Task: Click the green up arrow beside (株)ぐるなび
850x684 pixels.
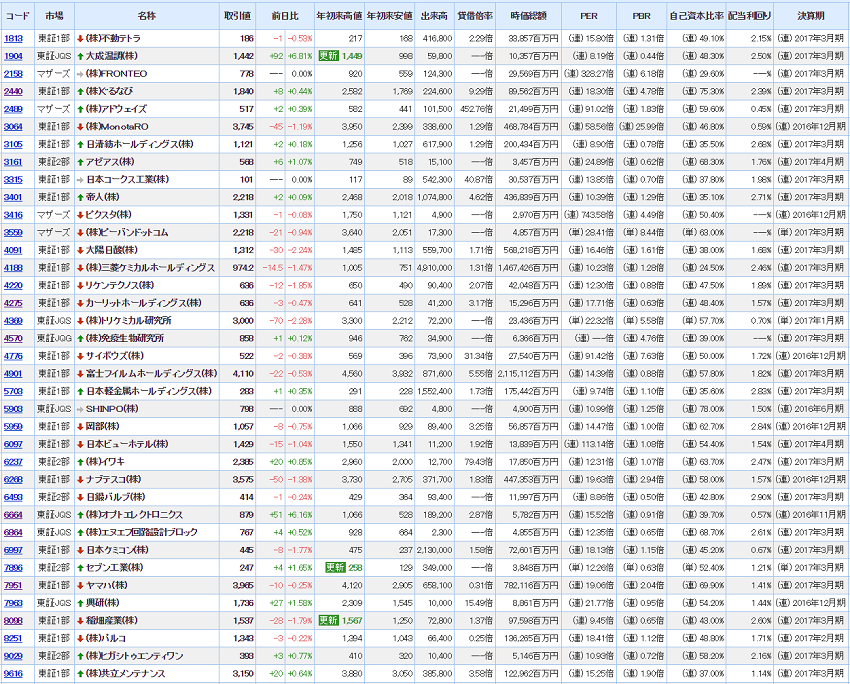Action: point(80,92)
